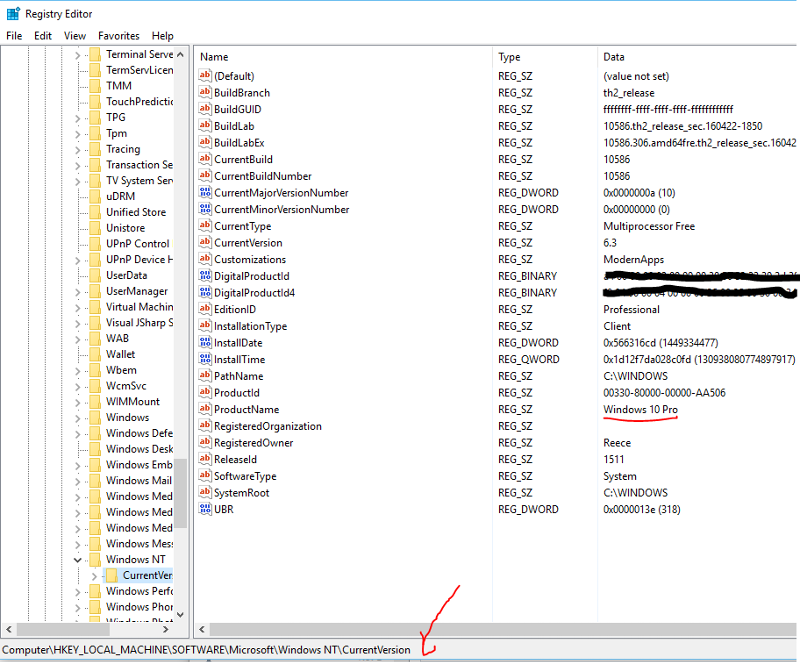Open the Edit menu

(x=43, y=36)
